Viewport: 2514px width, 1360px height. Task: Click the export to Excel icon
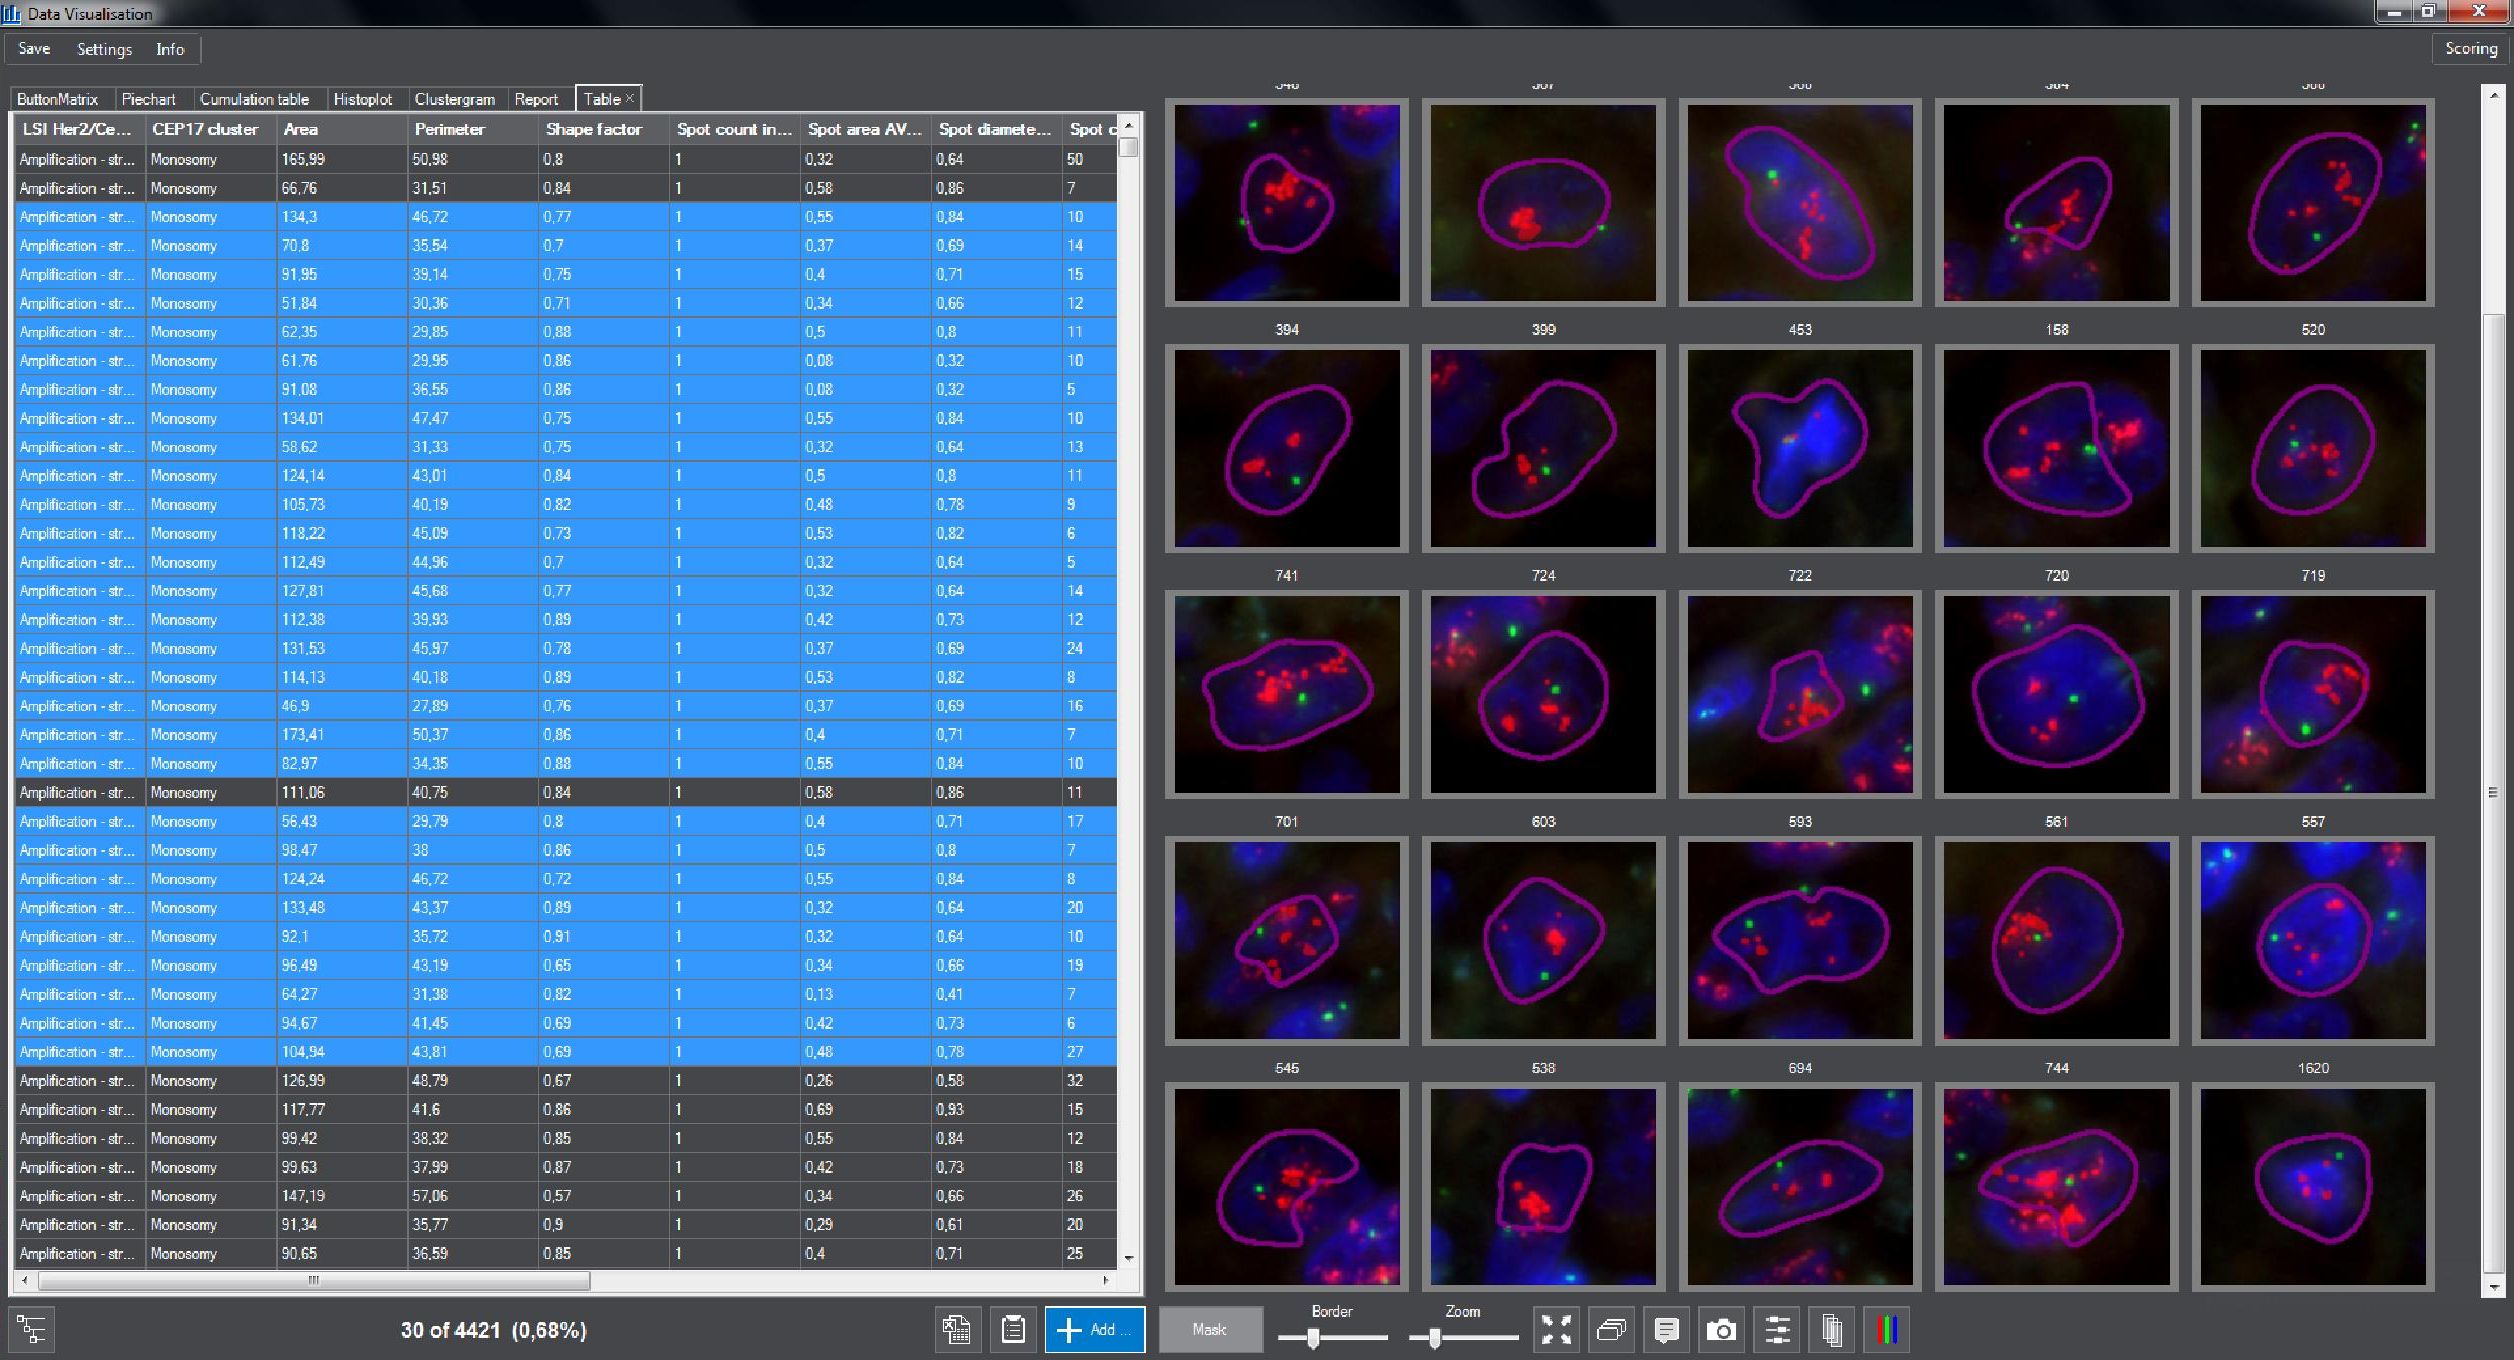point(956,1329)
